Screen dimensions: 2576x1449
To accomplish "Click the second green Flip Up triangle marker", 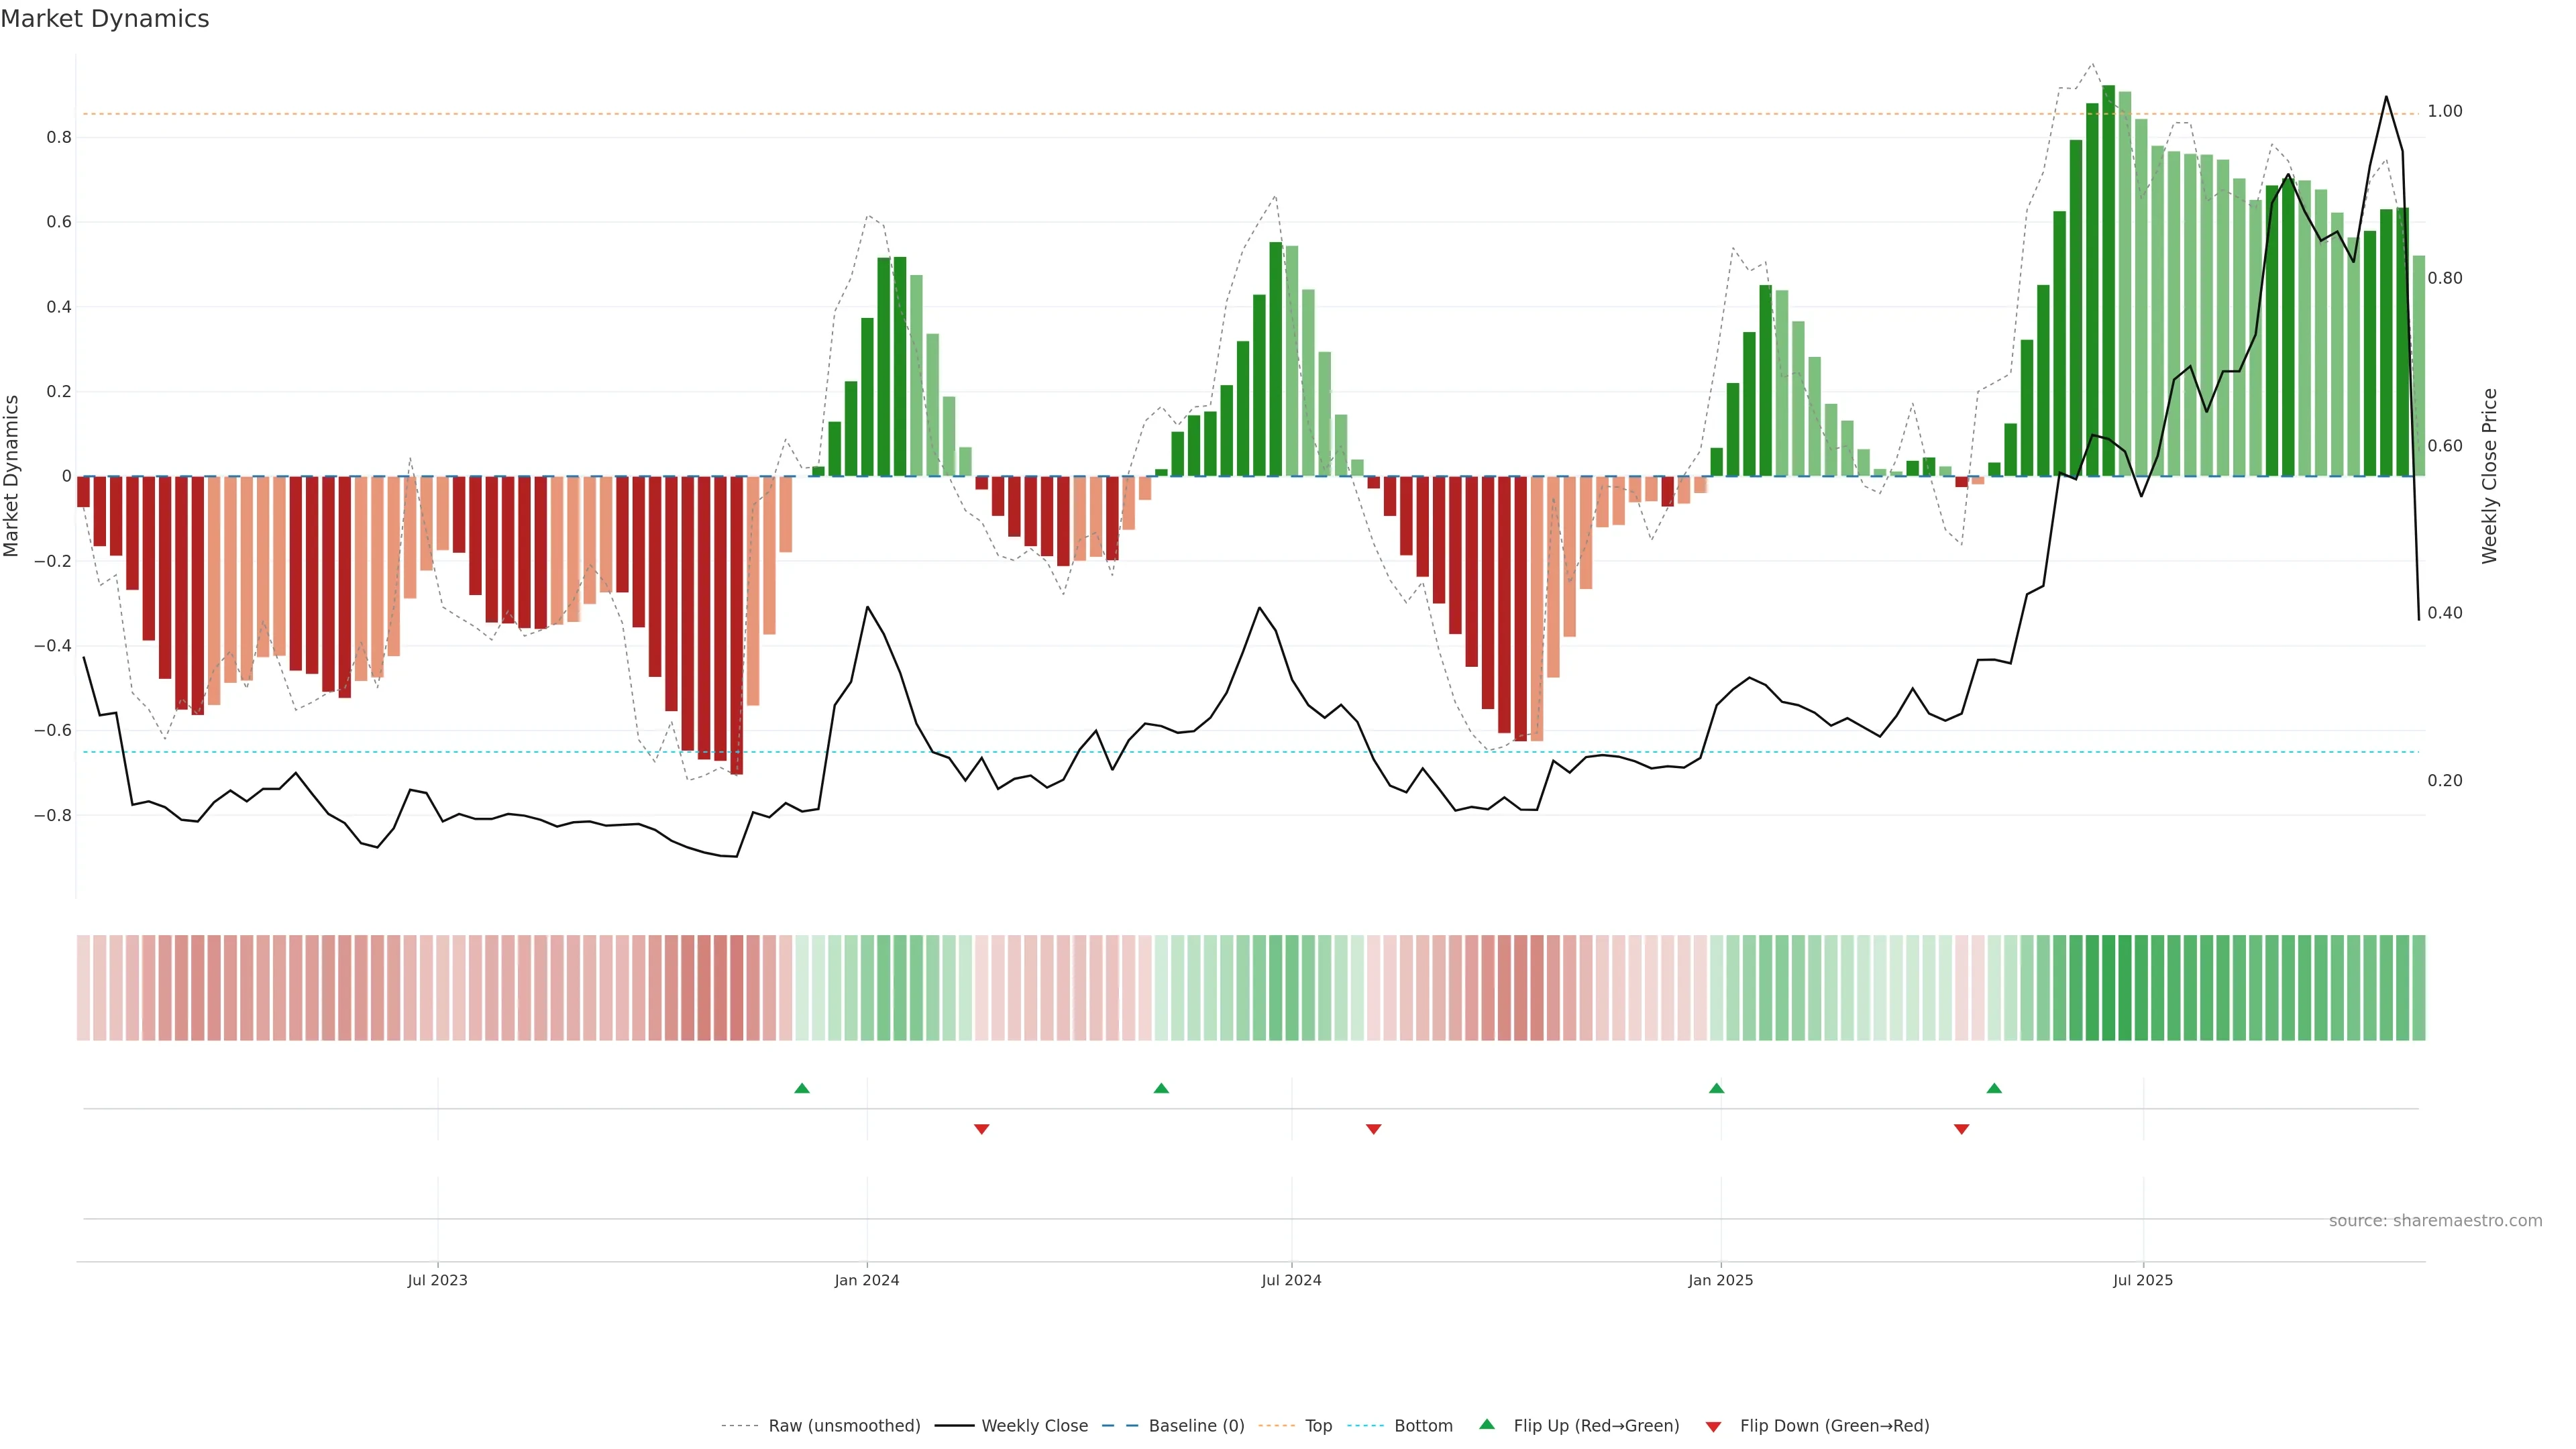I will tap(1161, 1088).
